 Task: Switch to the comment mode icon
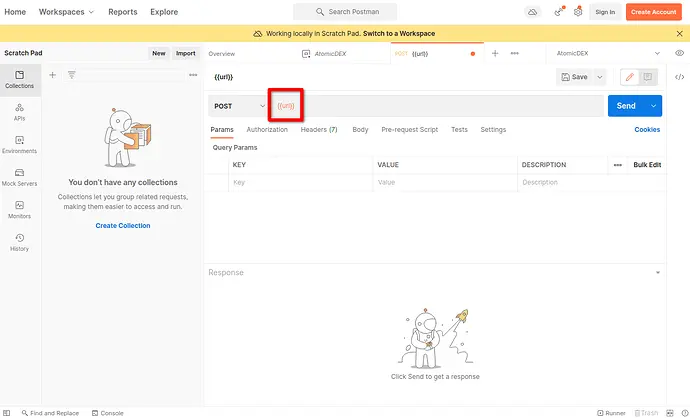(648, 76)
